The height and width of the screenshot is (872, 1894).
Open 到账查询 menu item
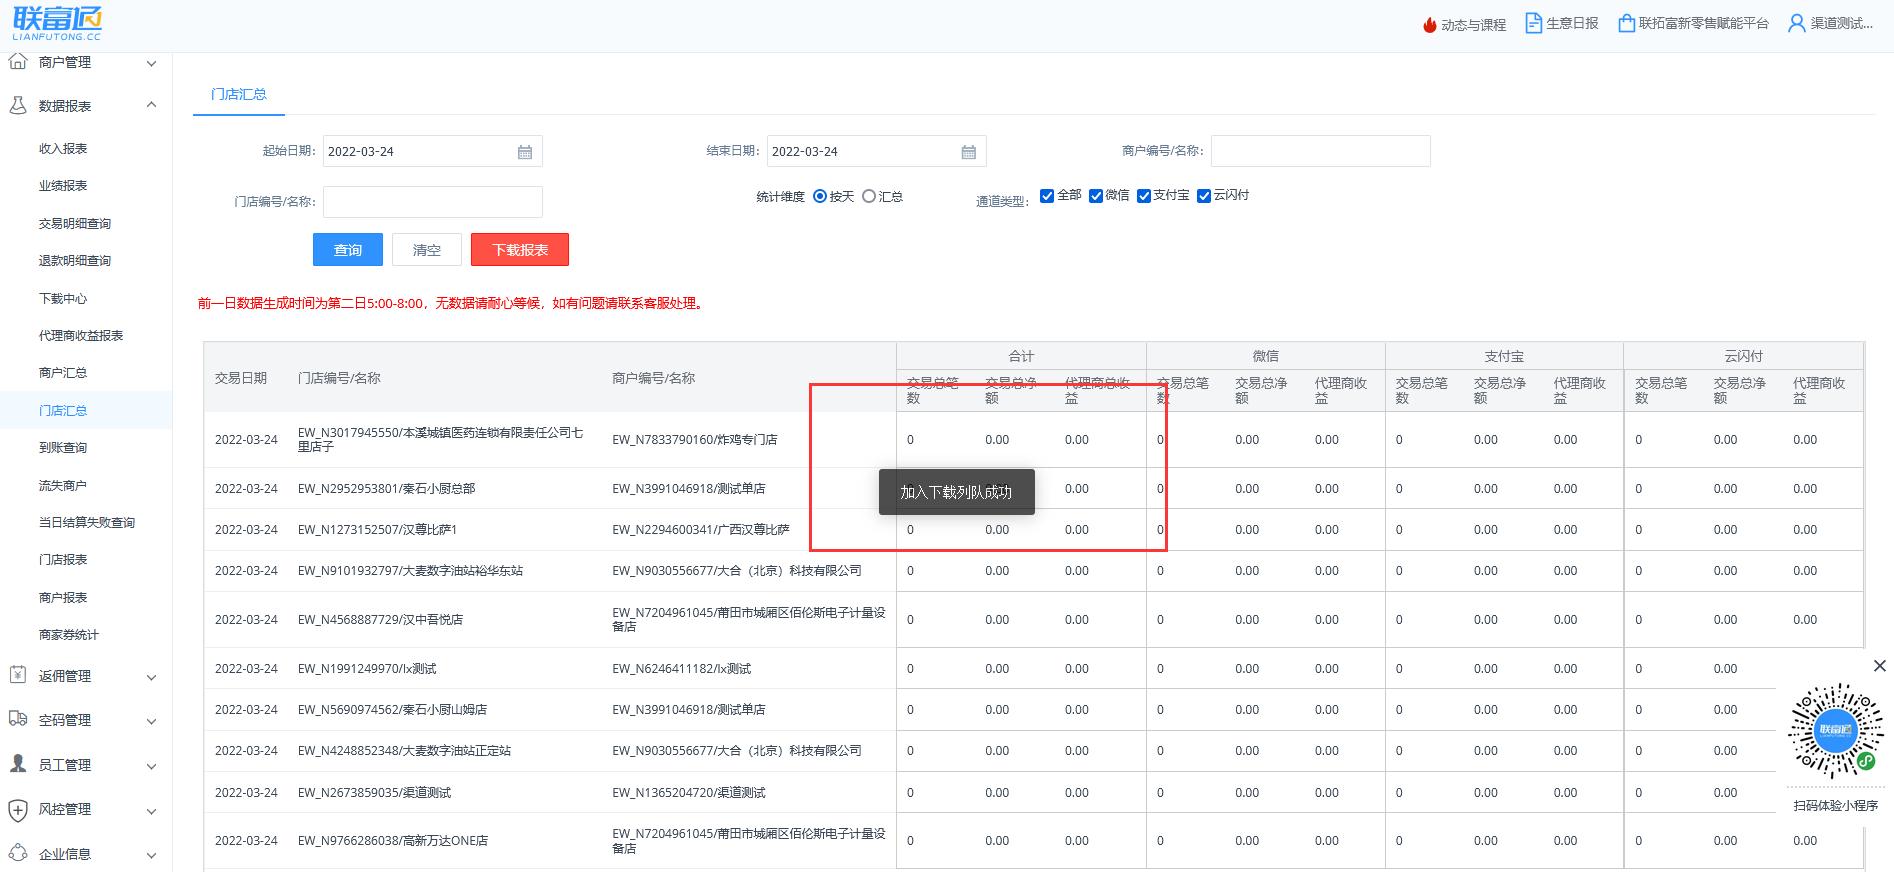click(x=63, y=447)
